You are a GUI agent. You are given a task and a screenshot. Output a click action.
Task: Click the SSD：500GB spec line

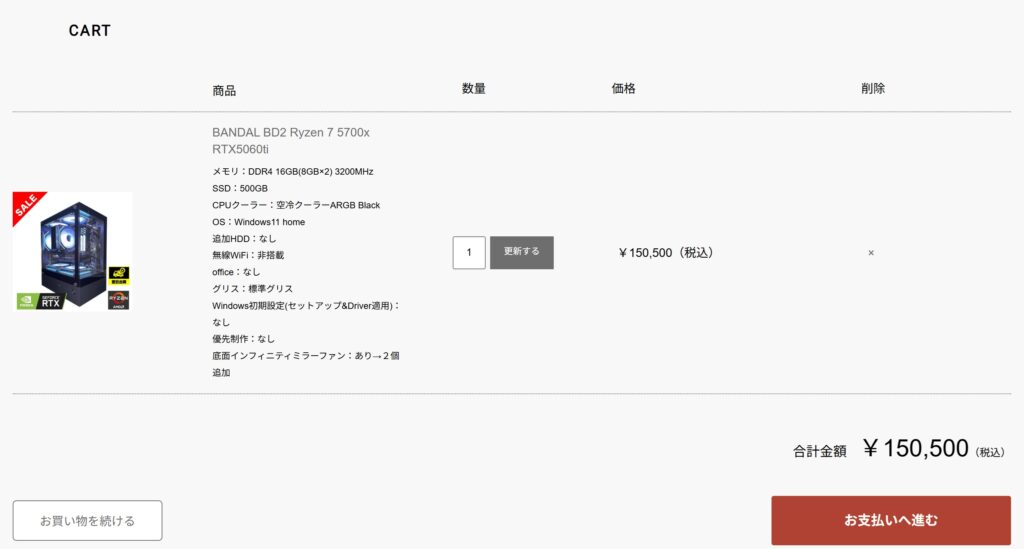click(x=240, y=188)
